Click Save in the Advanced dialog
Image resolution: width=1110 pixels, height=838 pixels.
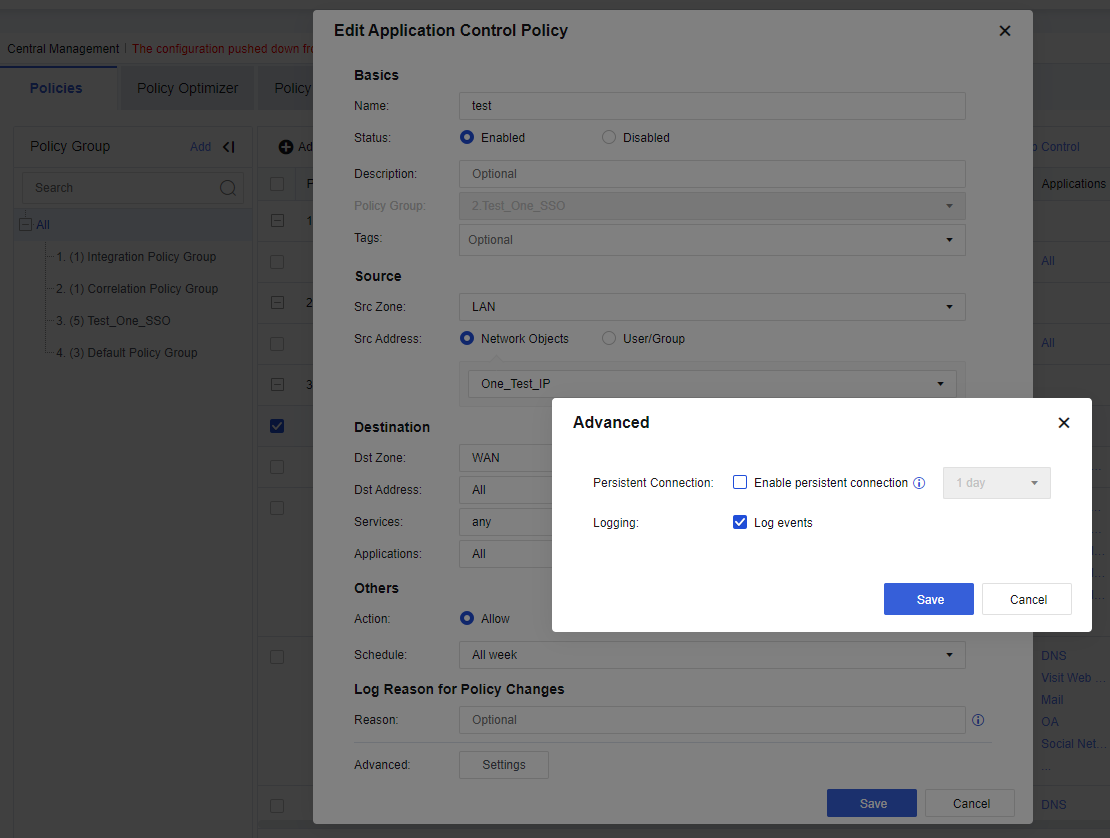tap(929, 599)
